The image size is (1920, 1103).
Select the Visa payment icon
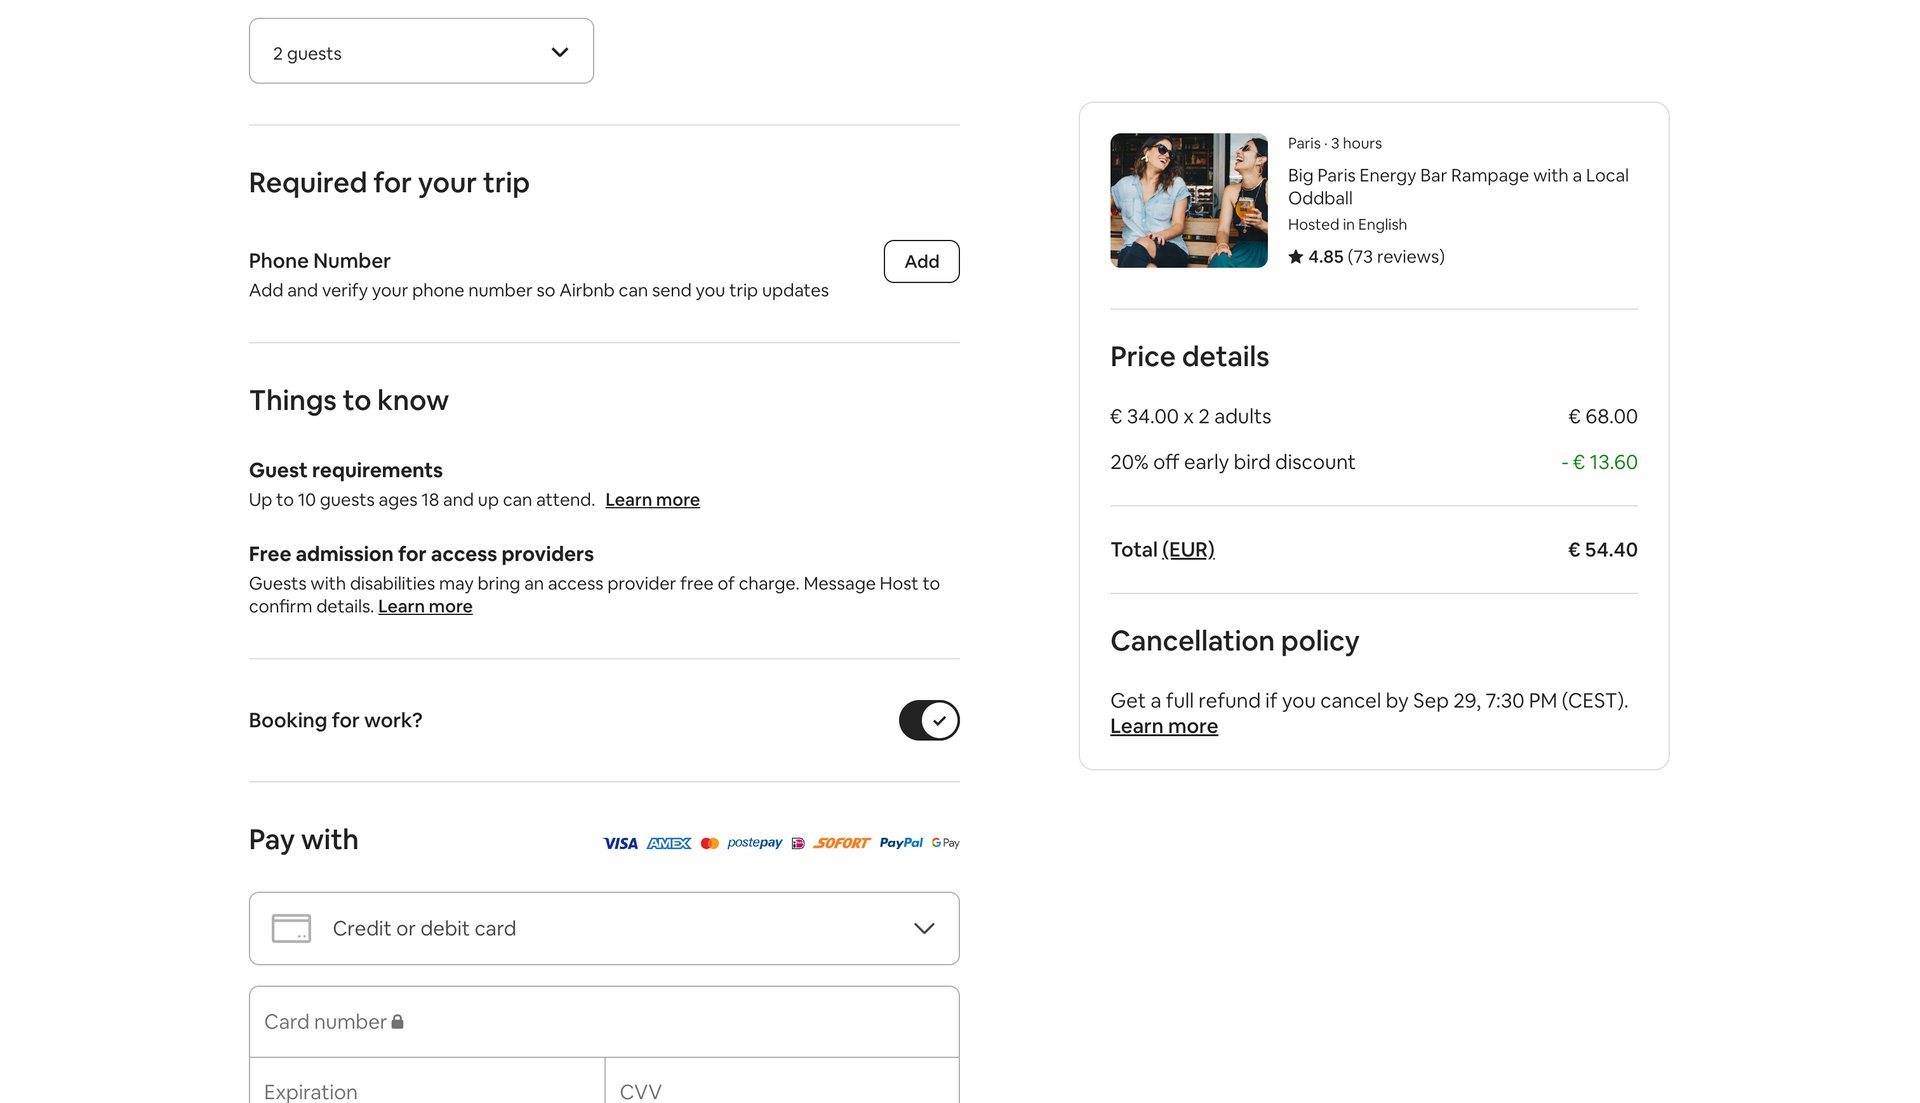(620, 843)
